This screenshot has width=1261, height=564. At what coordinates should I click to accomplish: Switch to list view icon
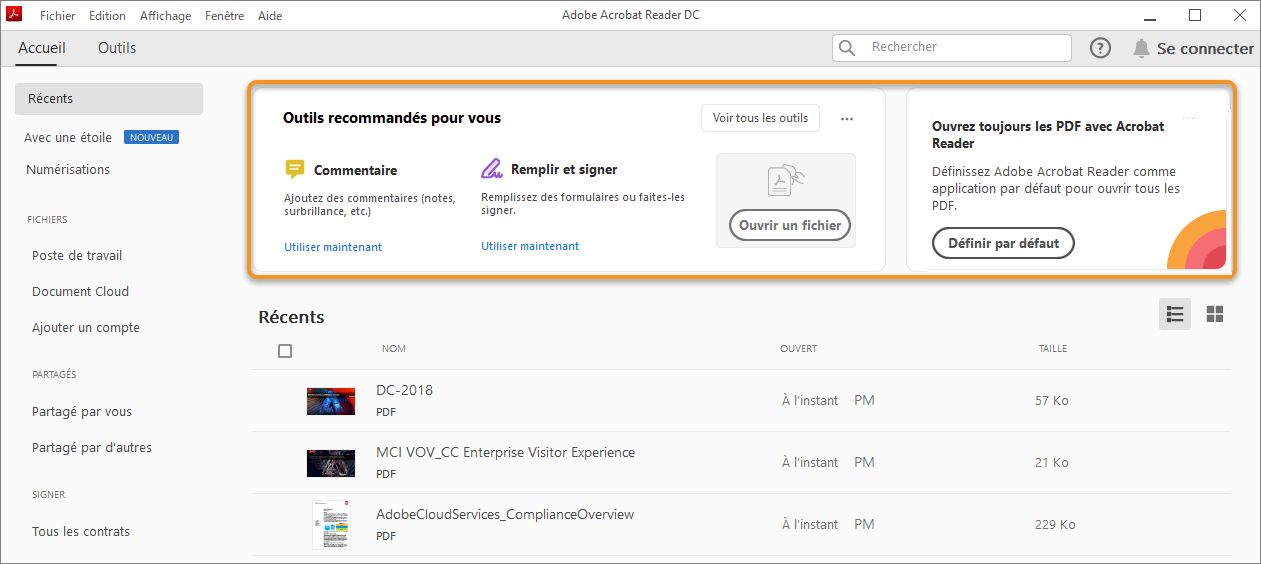(x=1175, y=314)
